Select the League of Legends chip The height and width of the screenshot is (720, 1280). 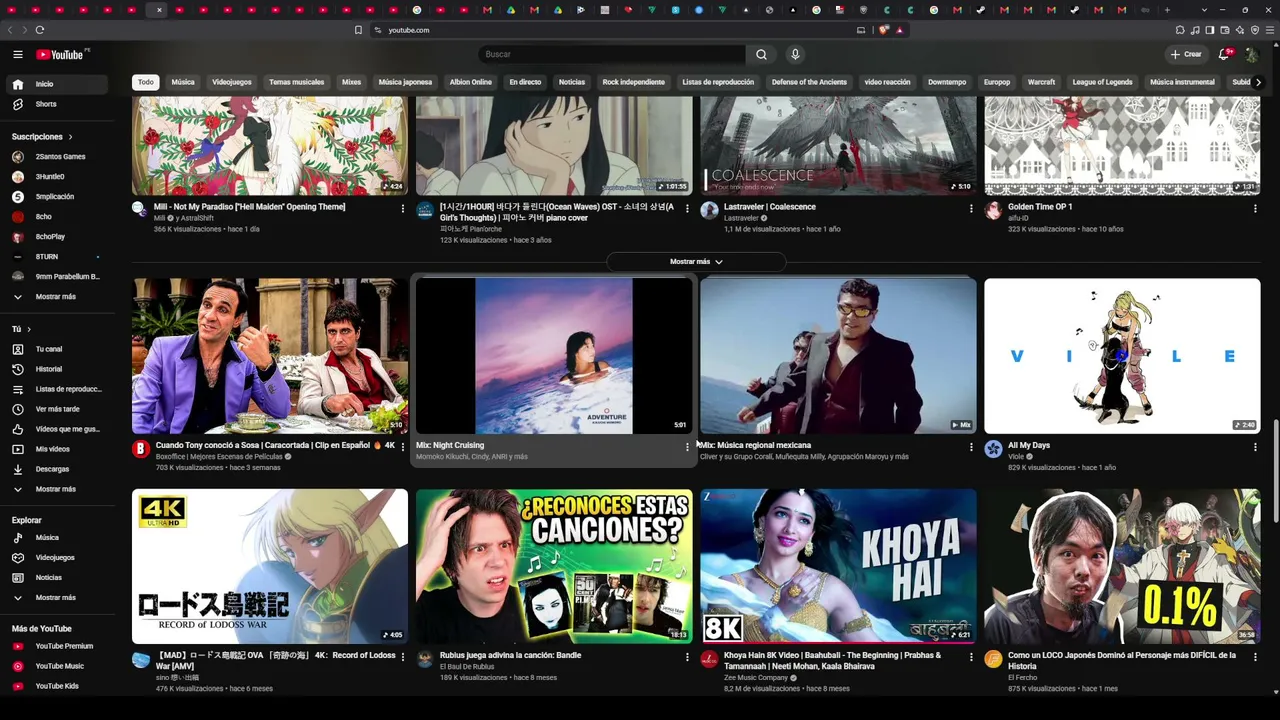[x=1102, y=82]
